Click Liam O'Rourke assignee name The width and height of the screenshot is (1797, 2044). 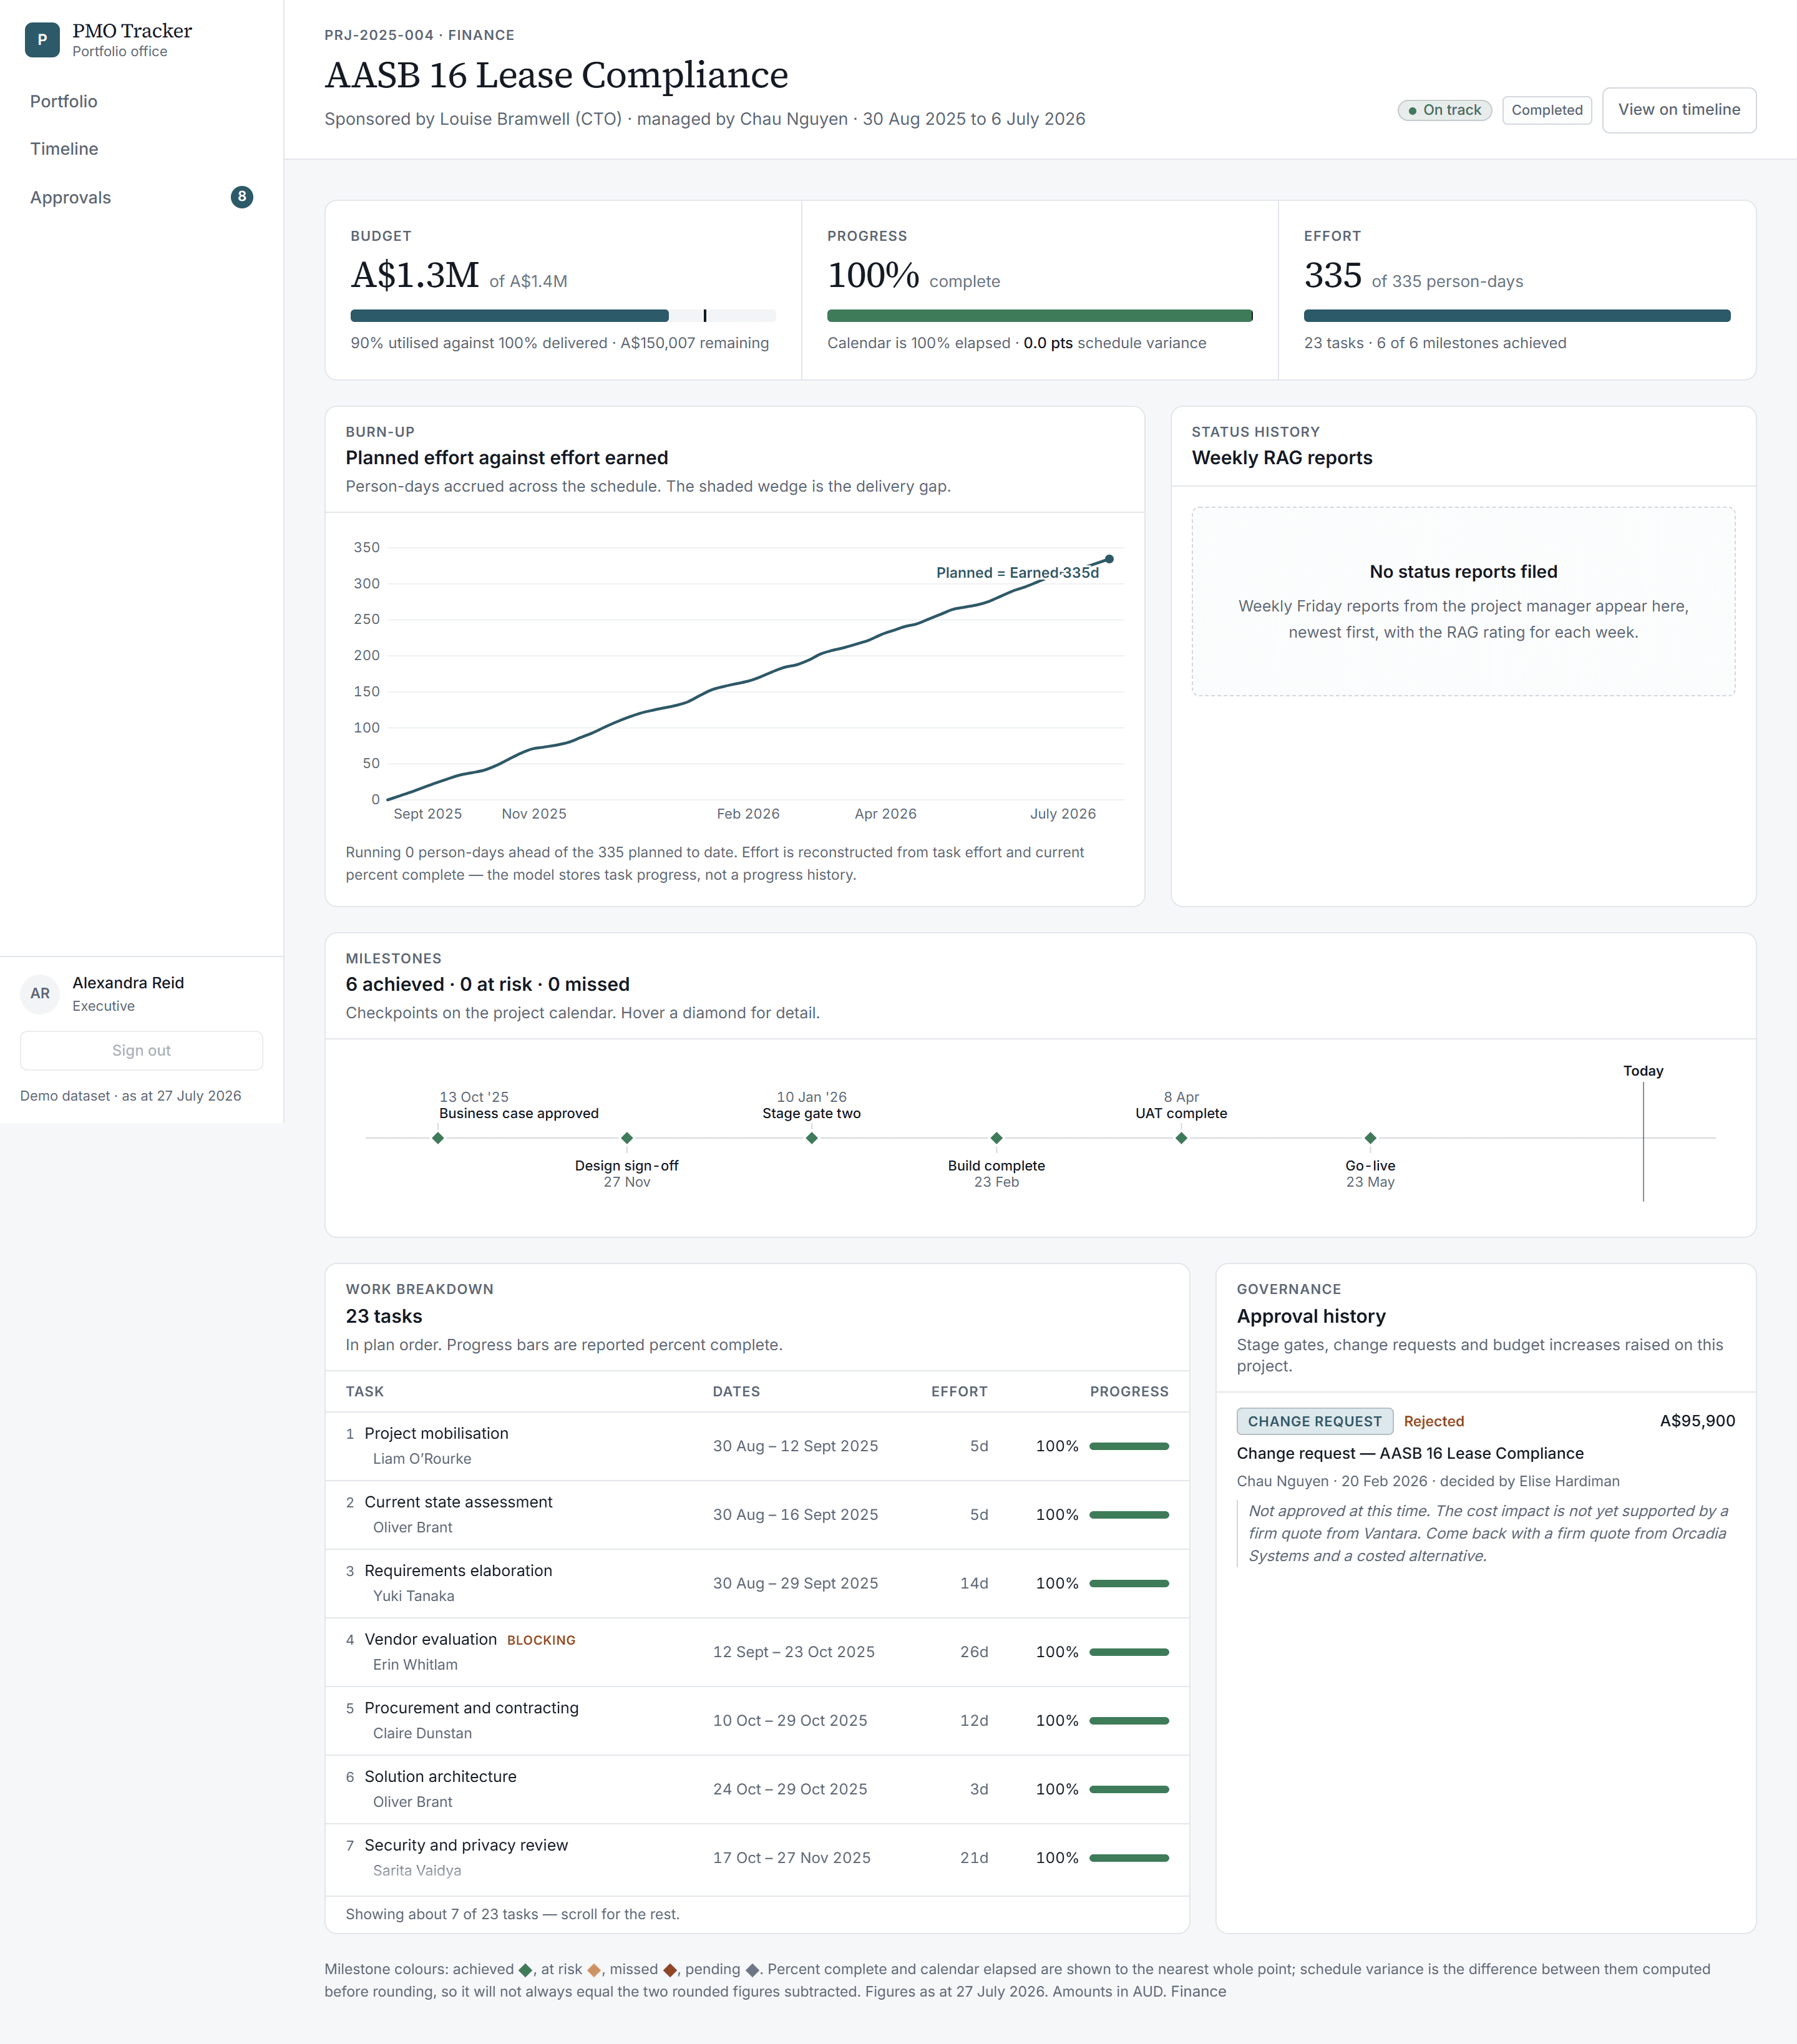tap(422, 1459)
